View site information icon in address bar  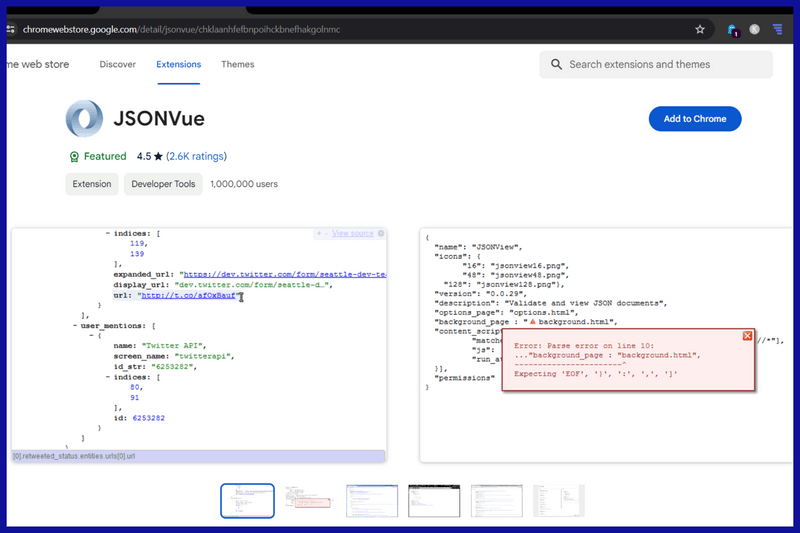click(11, 29)
